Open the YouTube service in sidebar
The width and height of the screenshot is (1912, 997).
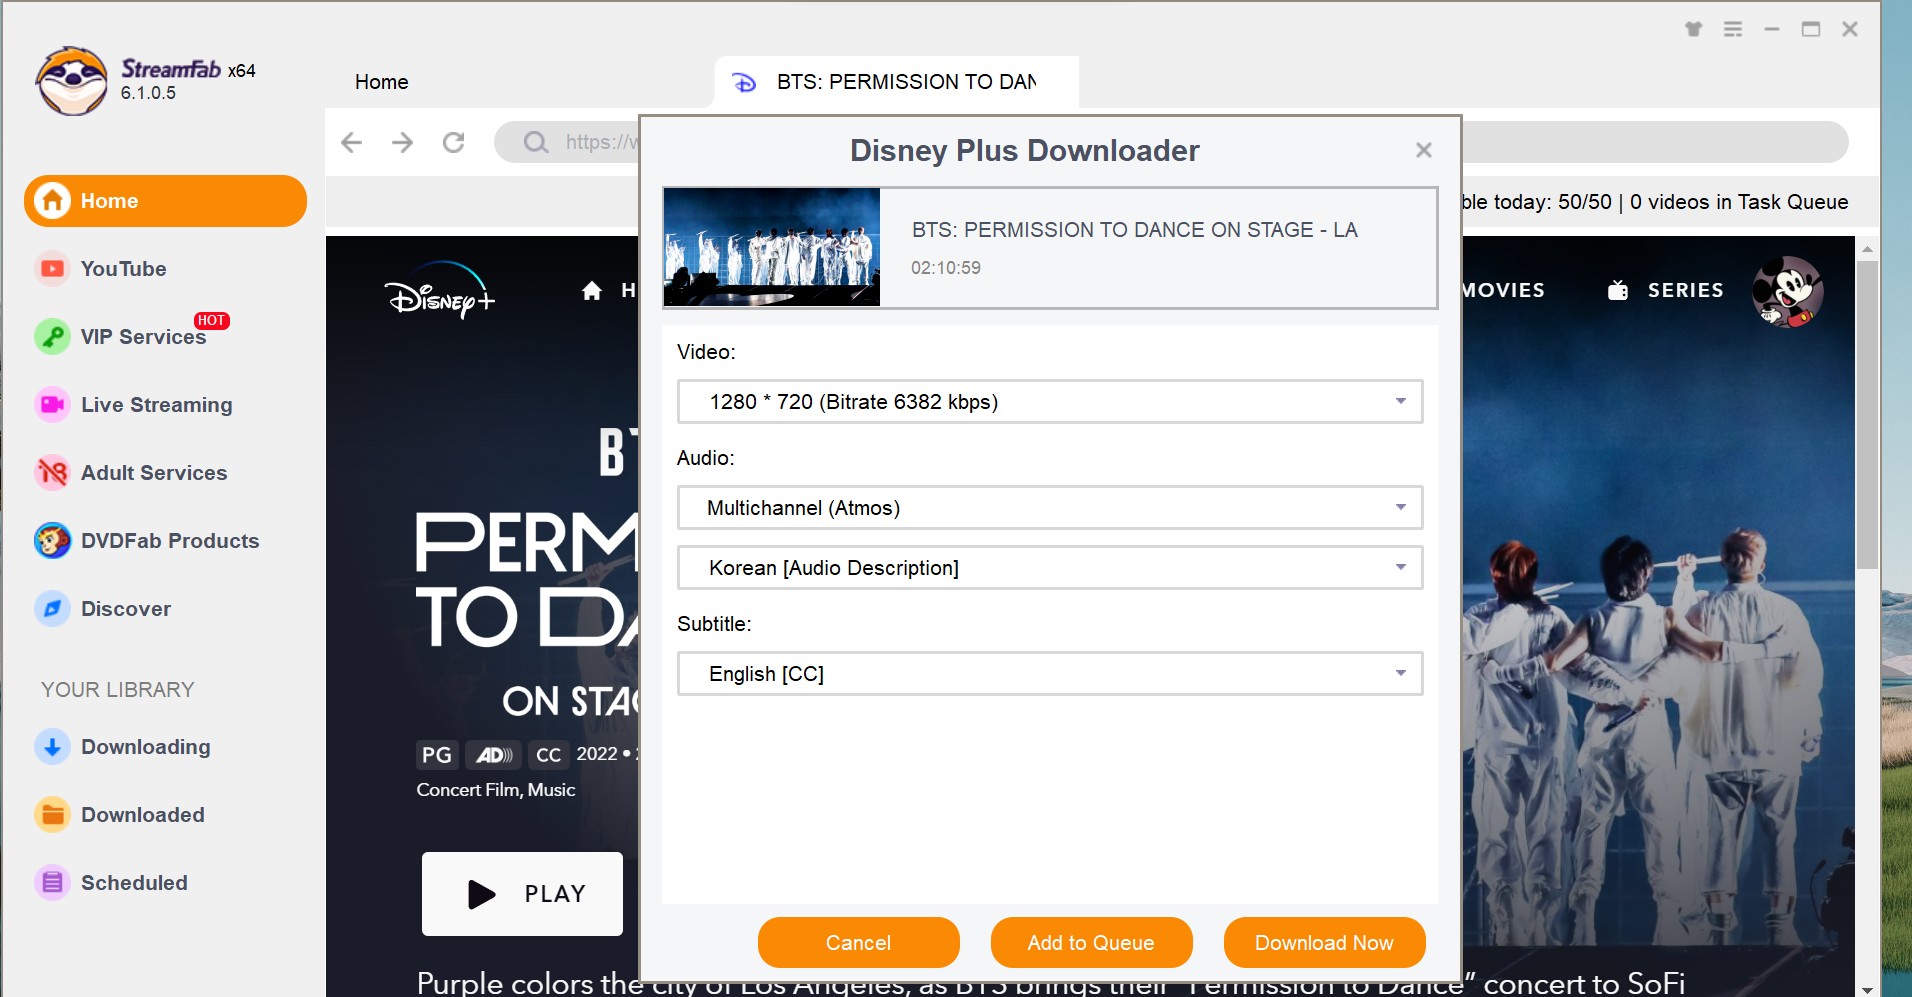(124, 269)
